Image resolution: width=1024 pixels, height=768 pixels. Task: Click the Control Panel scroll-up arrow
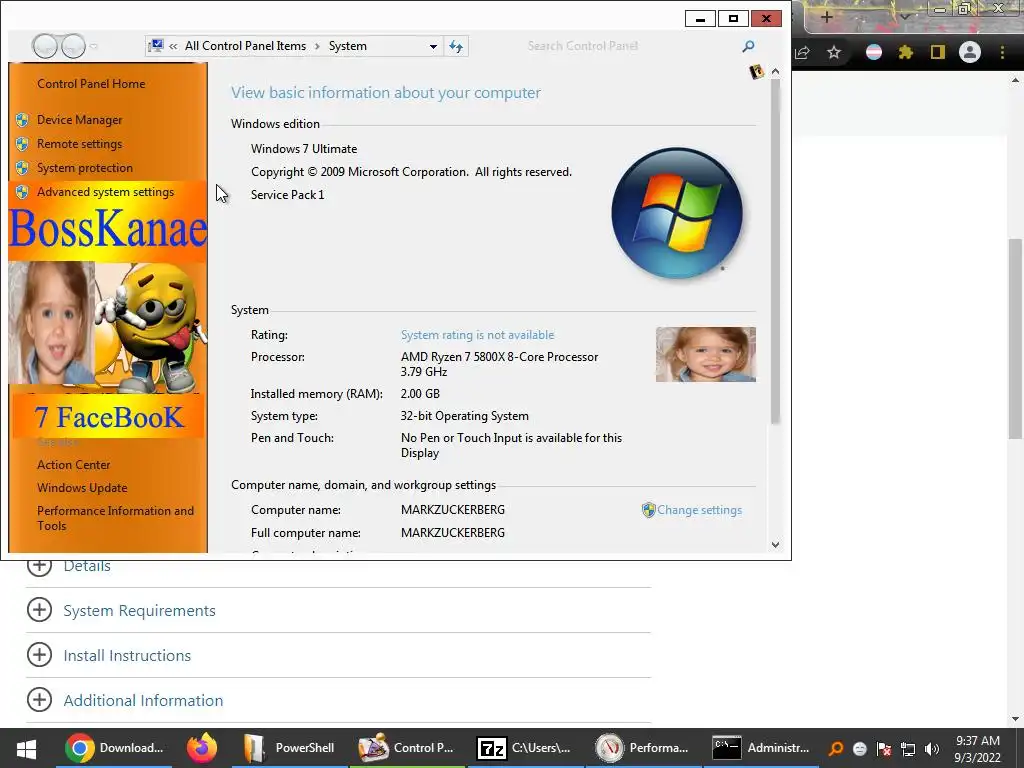coord(775,71)
